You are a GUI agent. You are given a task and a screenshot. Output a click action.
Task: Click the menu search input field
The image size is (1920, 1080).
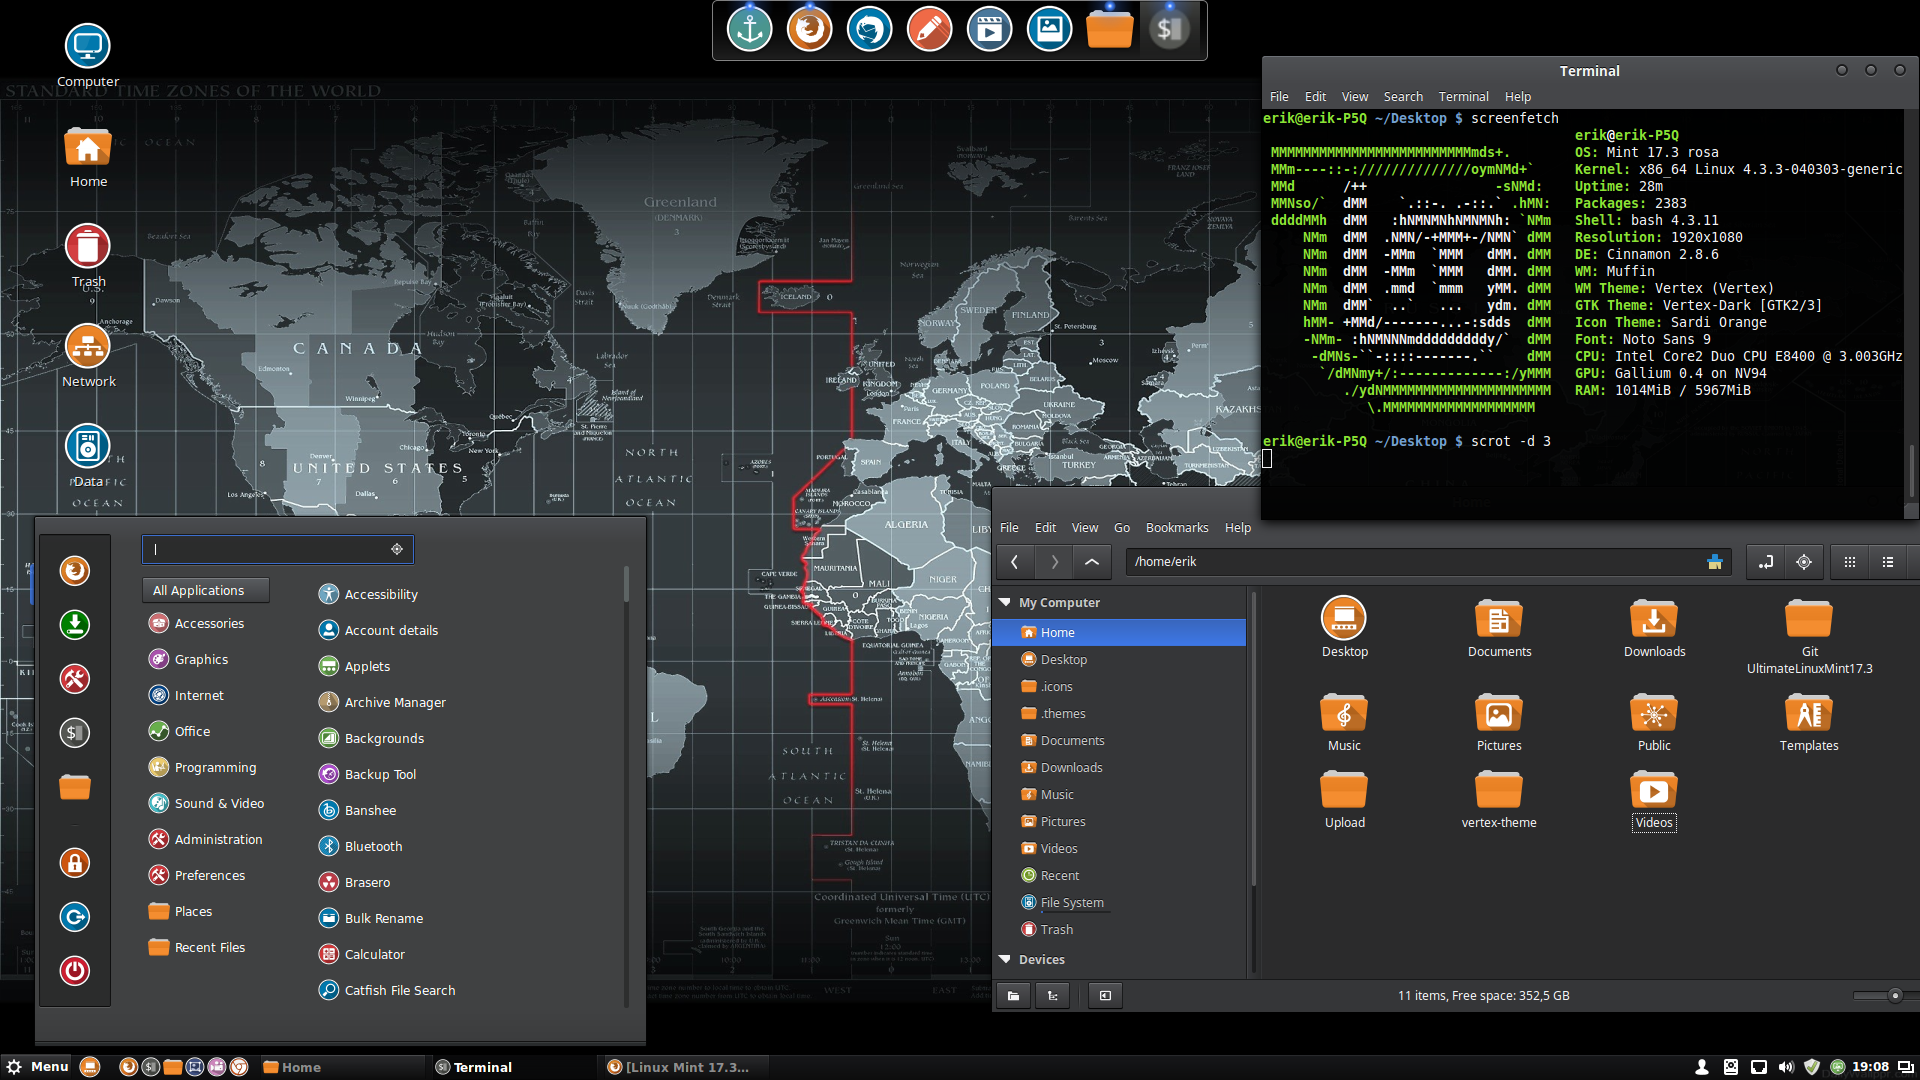pos(268,549)
